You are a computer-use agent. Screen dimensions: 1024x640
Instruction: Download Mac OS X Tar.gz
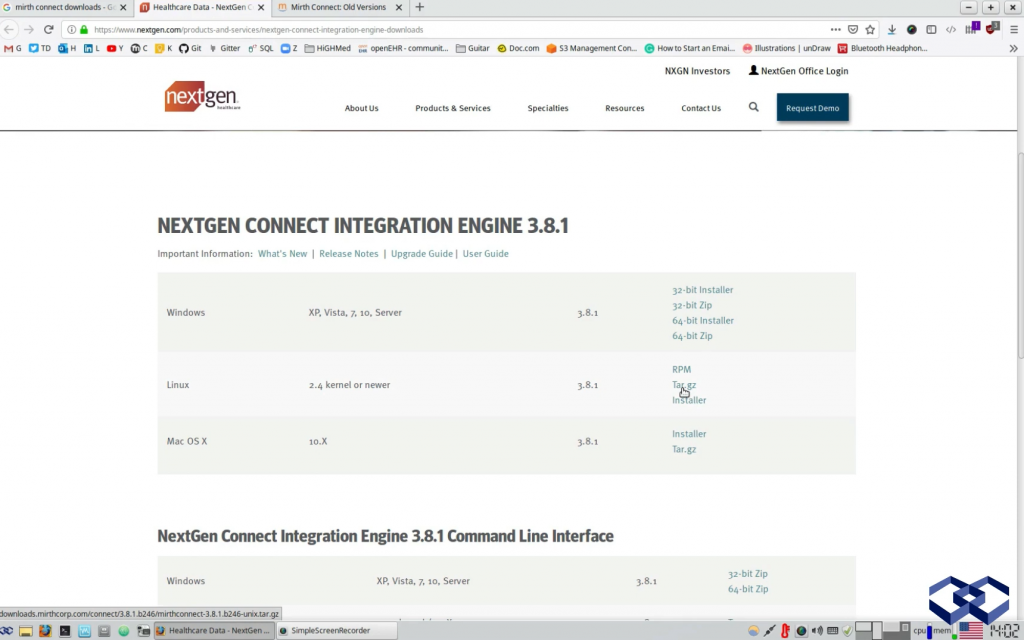pyautogui.click(x=684, y=449)
